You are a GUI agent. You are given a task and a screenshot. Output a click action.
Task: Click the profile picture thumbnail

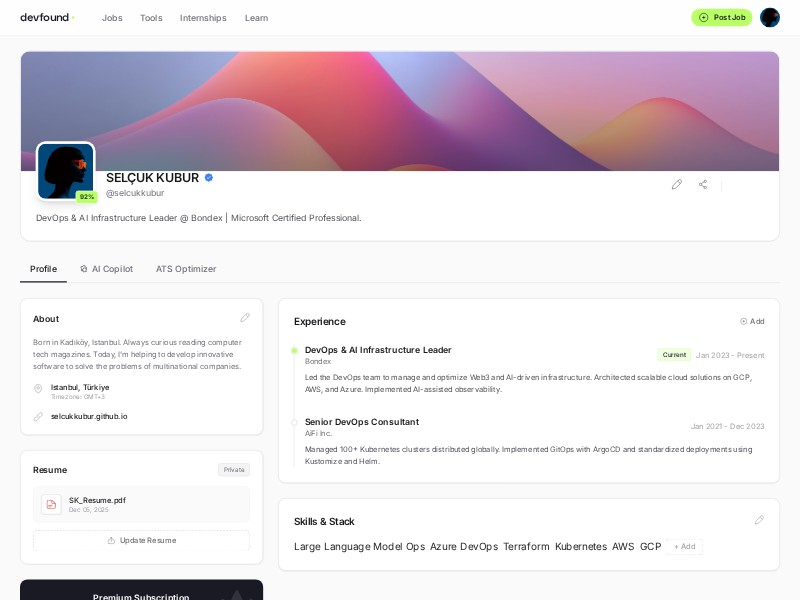65,171
